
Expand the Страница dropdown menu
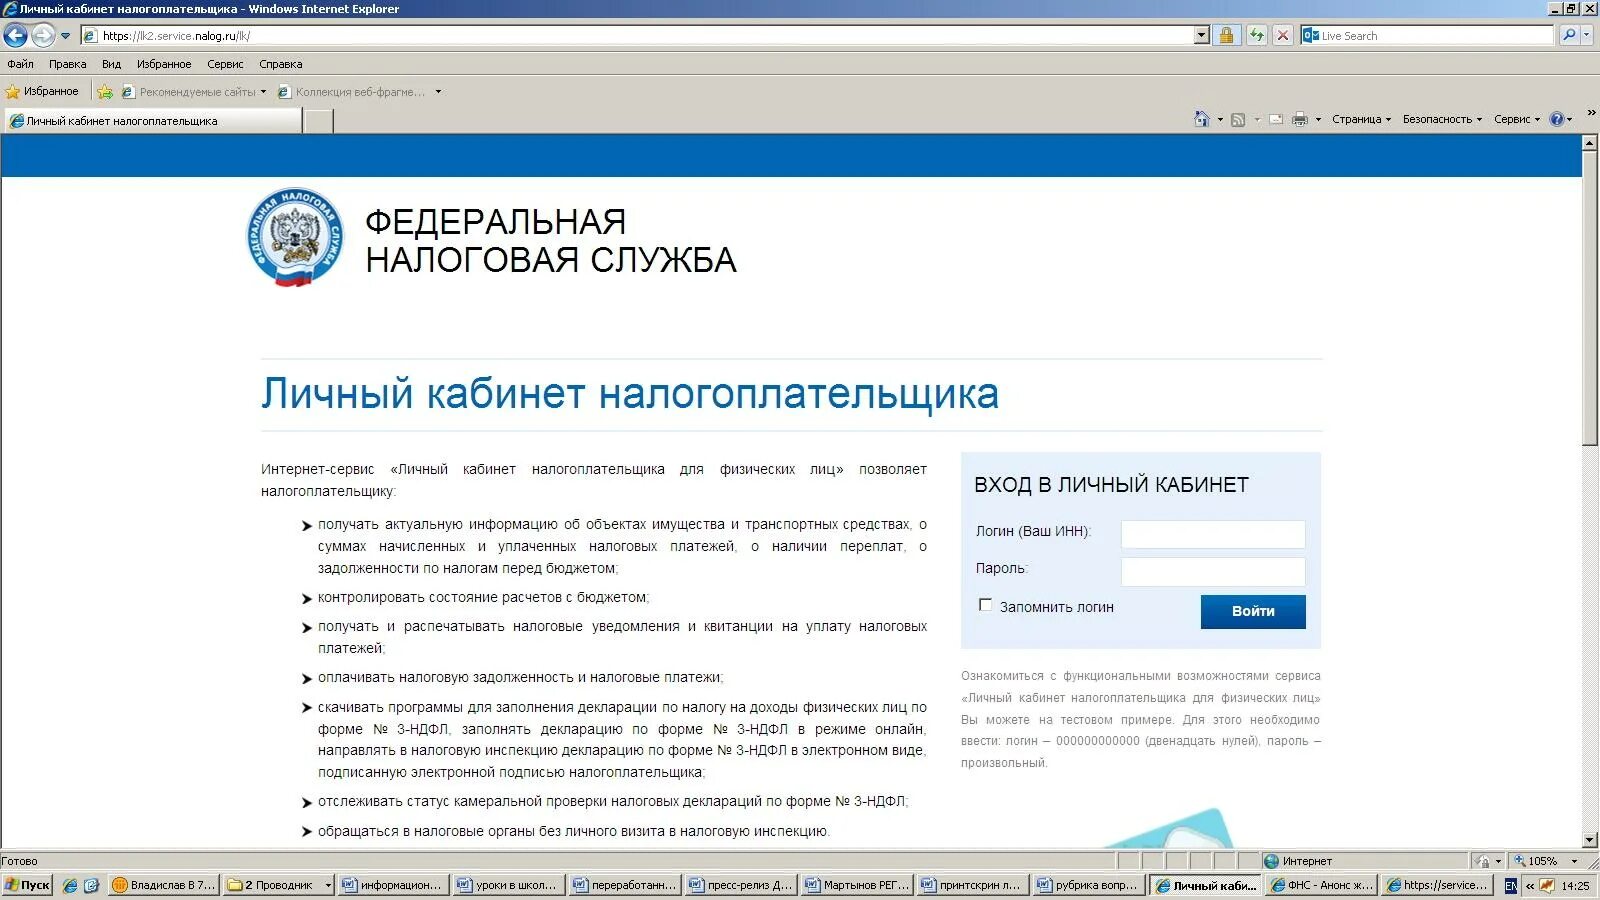click(1358, 118)
